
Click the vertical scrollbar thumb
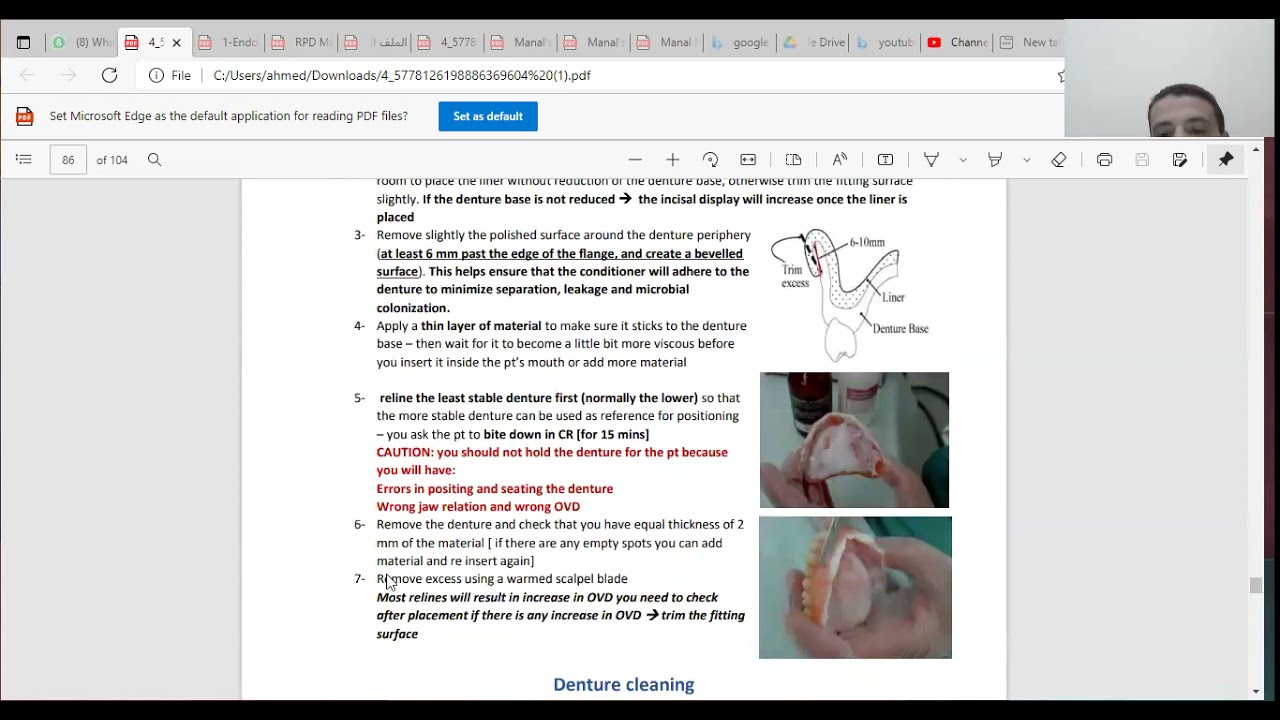[1256, 586]
